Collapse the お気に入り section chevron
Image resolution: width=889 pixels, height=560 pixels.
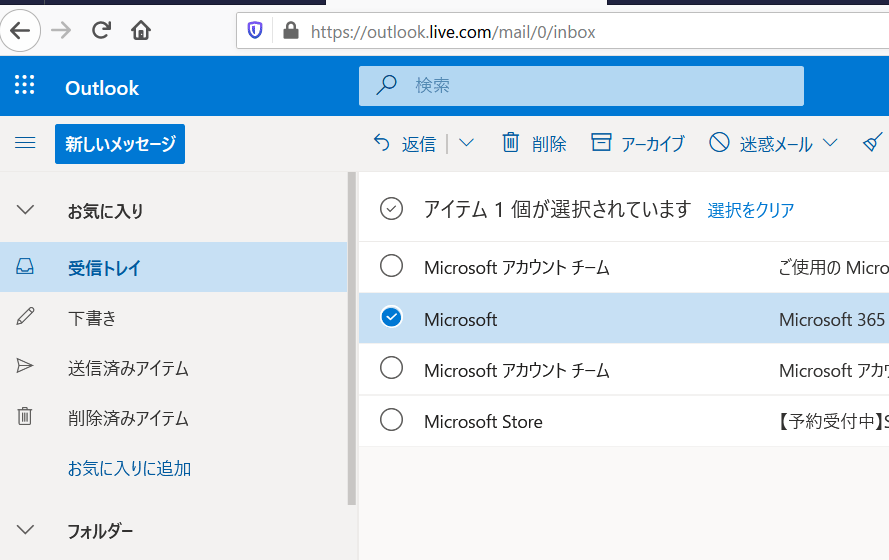(26, 210)
